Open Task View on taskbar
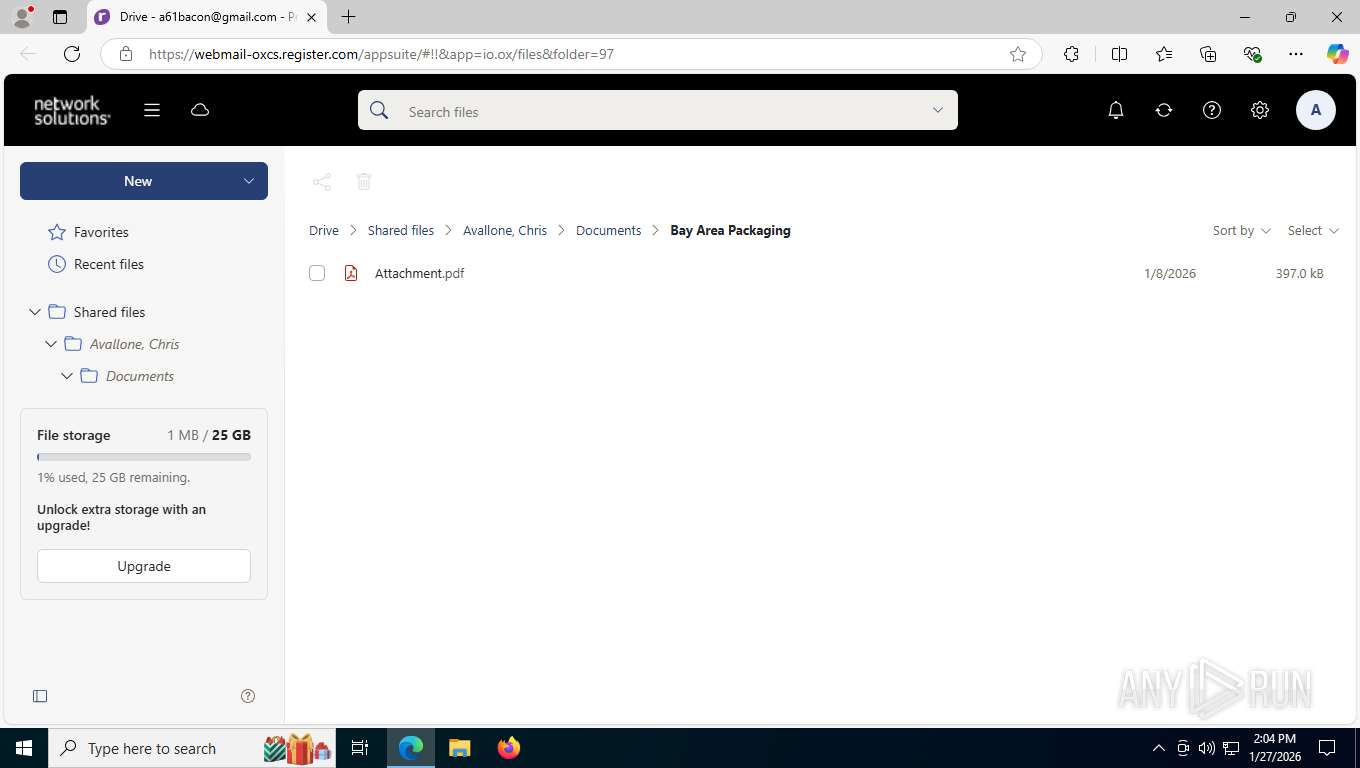The height and width of the screenshot is (768, 1360). coord(360,748)
